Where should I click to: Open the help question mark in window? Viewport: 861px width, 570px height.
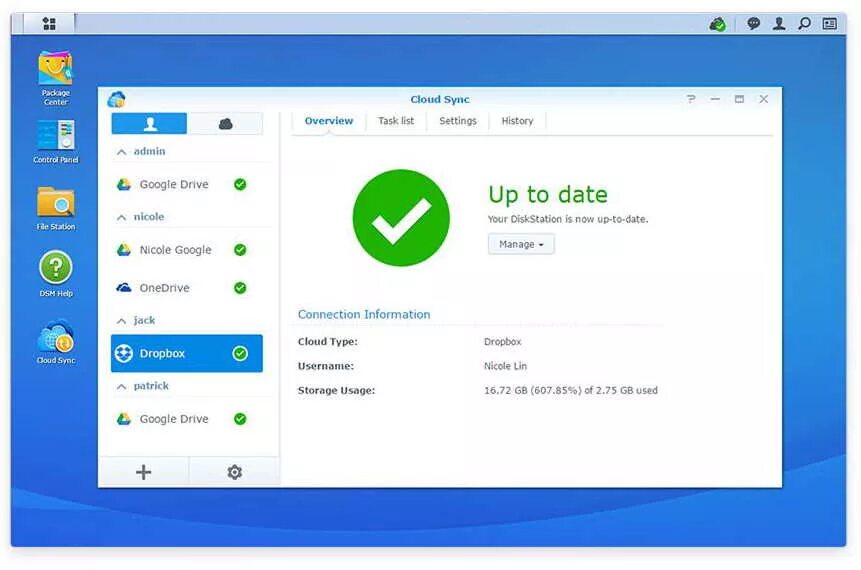click(x=691, y=99)
